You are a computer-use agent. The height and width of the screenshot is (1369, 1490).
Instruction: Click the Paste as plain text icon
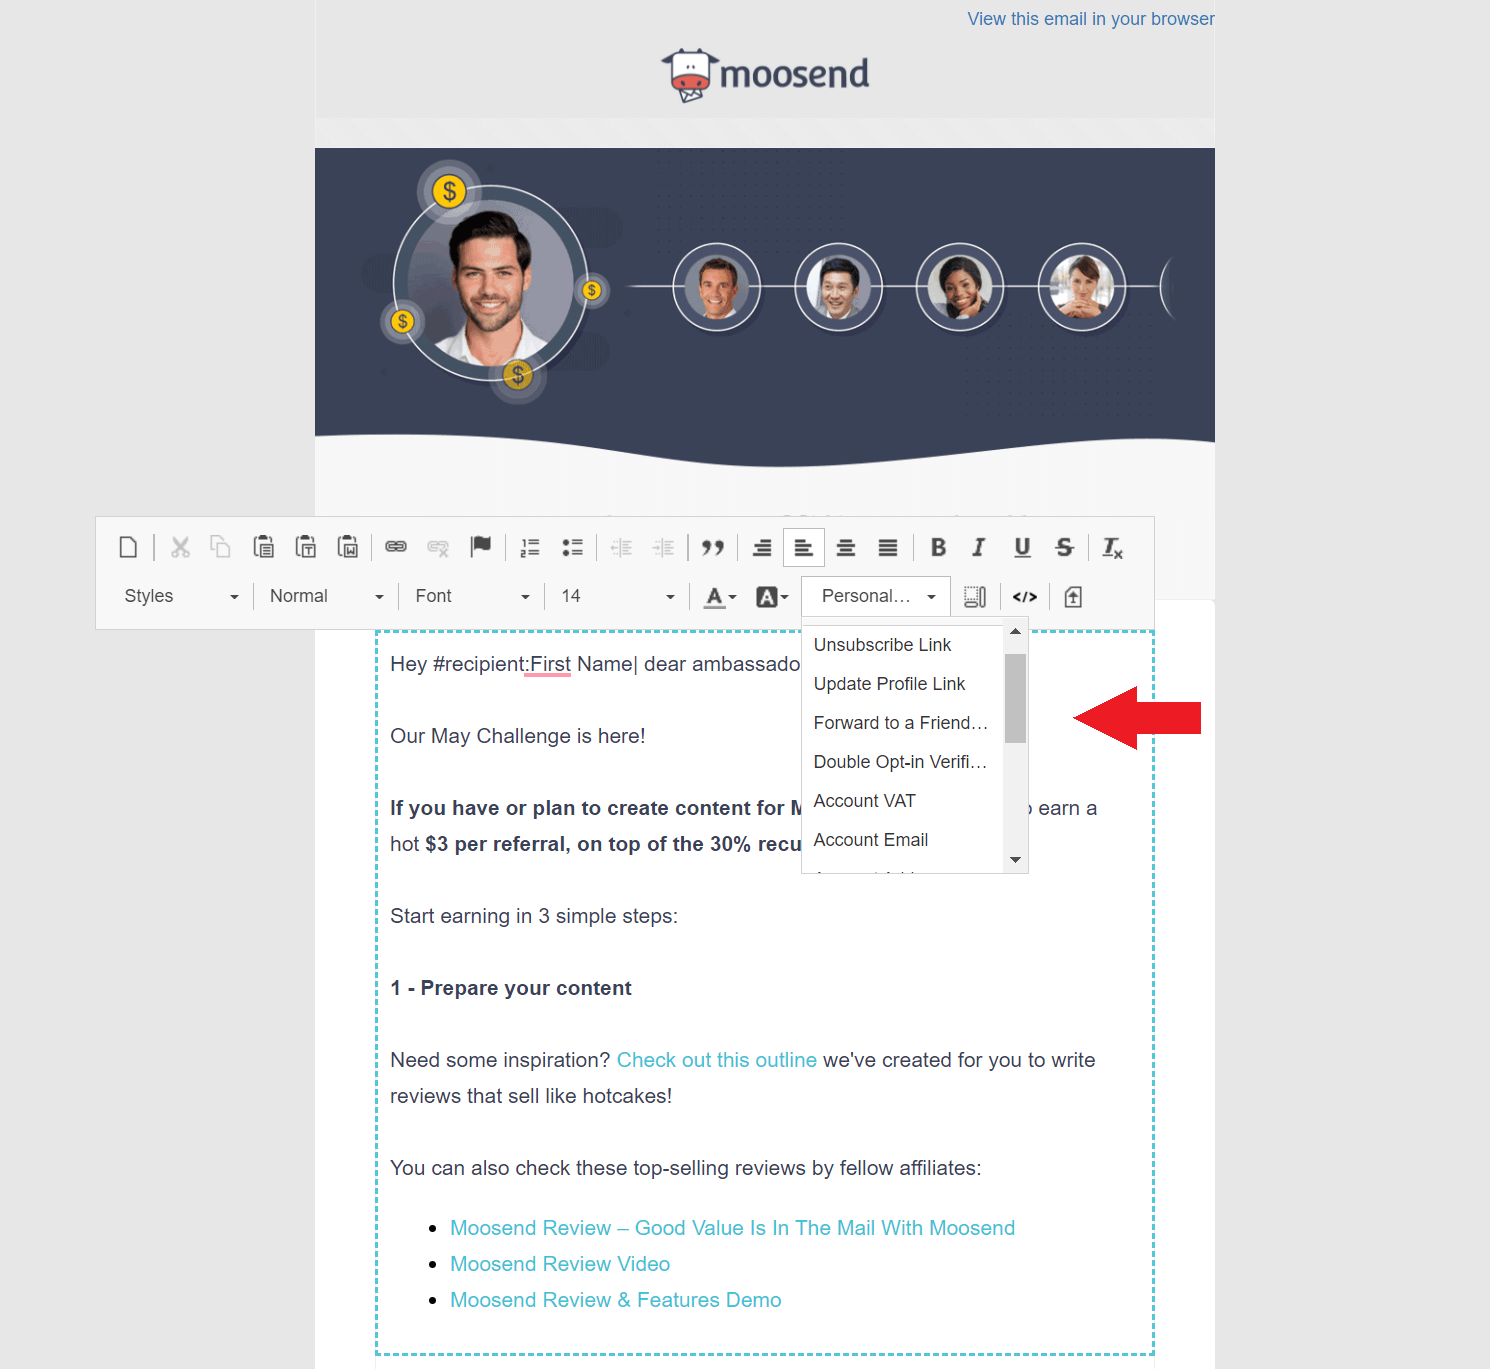pos(305,547)
